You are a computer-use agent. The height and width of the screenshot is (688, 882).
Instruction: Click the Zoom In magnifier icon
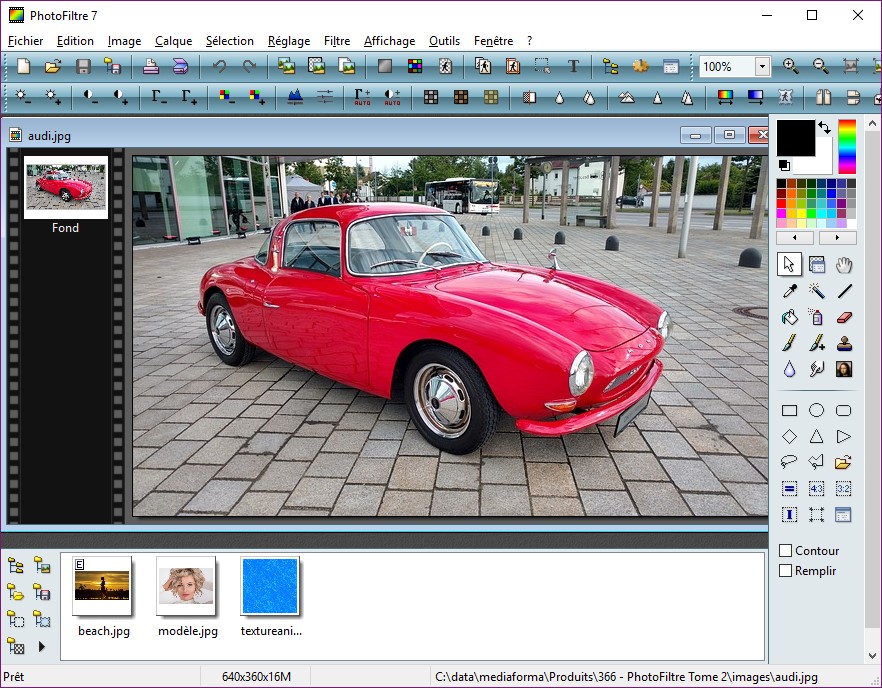(x=790, y=67)
